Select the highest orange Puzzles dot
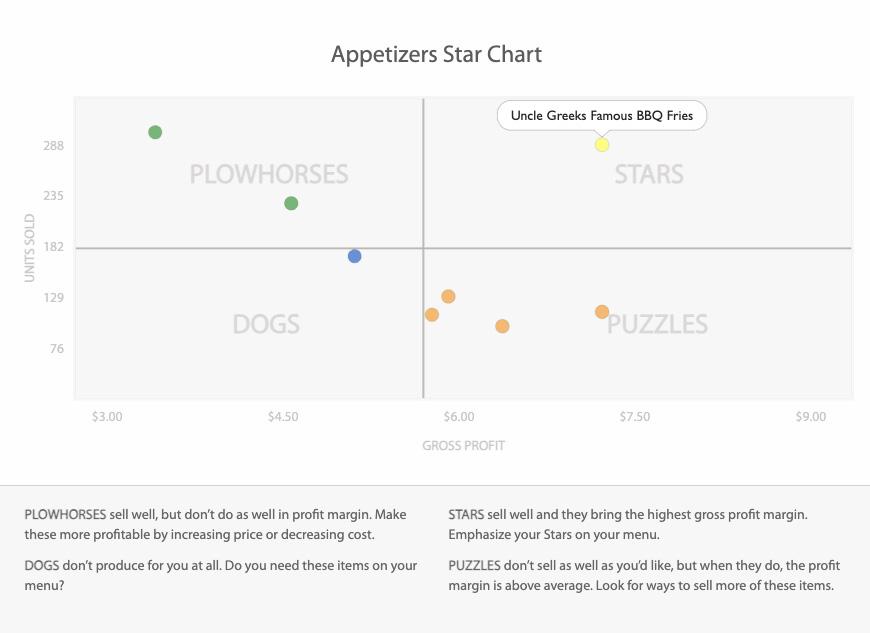 pyautogui.click(x=448, y=296)
